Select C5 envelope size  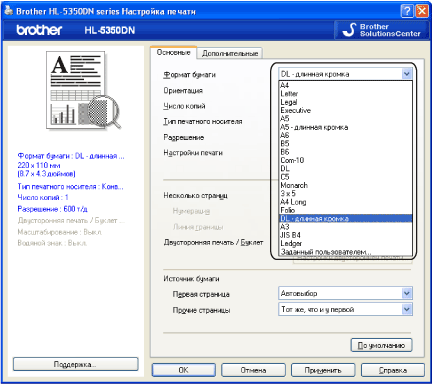pyautogui.click(x=345, y=177)
